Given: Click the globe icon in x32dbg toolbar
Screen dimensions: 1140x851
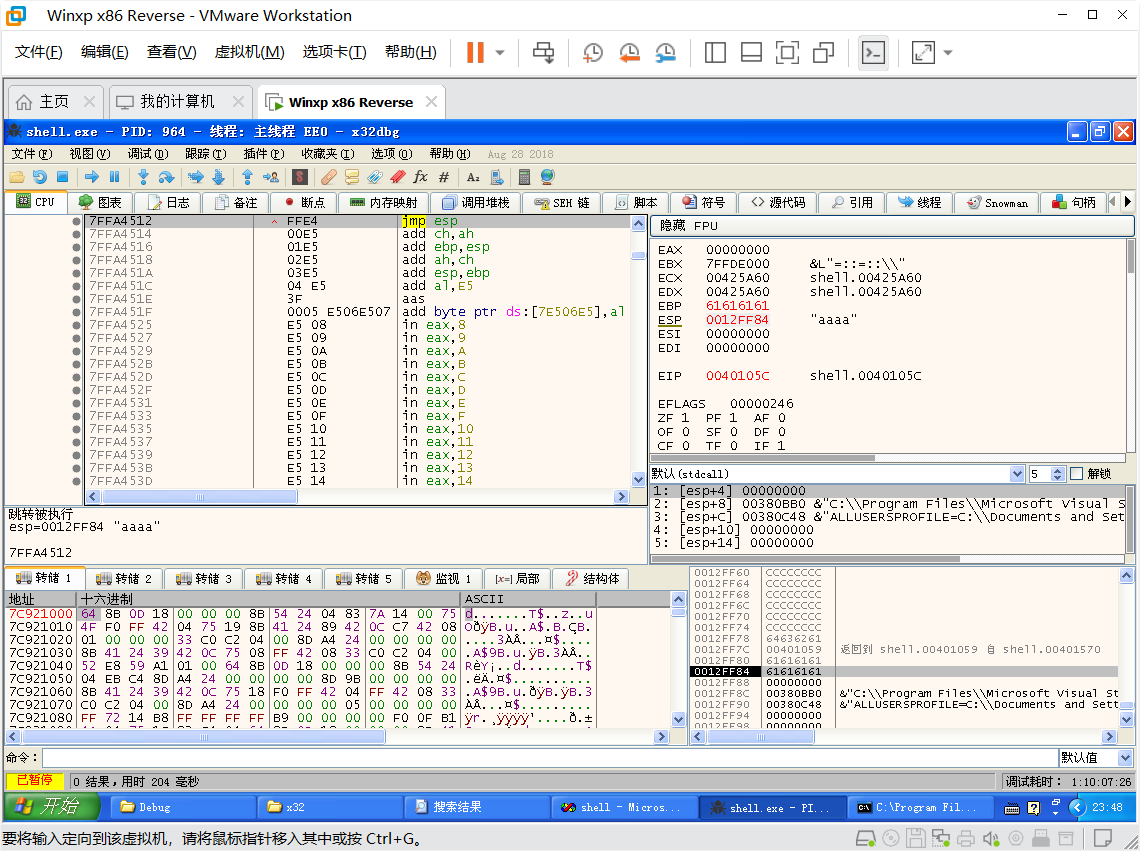Looking at the screenshot, I should coord(547,177).
